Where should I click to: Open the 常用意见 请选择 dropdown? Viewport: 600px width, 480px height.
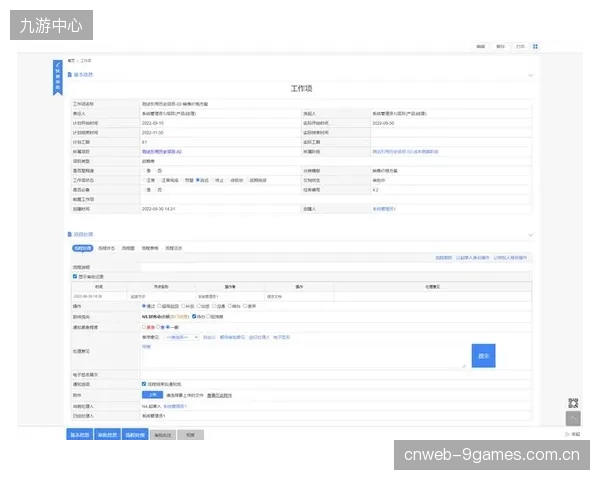pos(182,337)
